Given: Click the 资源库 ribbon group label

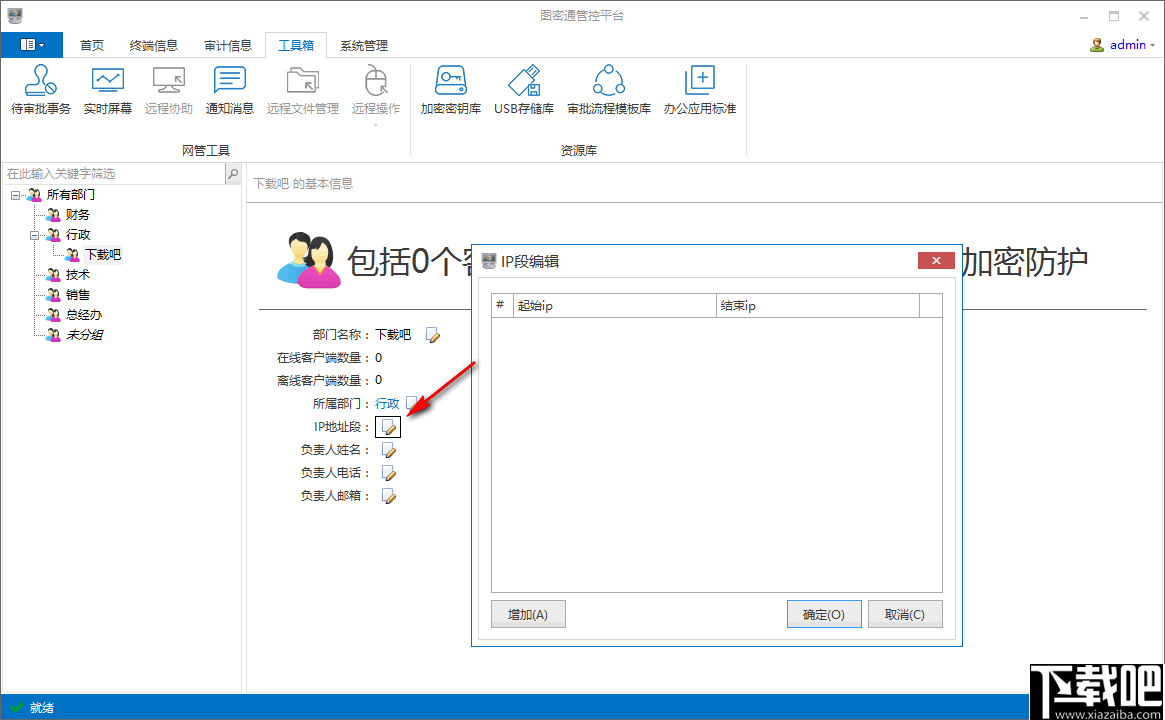Looking at the screenshot, I should [x=579, y=151].
